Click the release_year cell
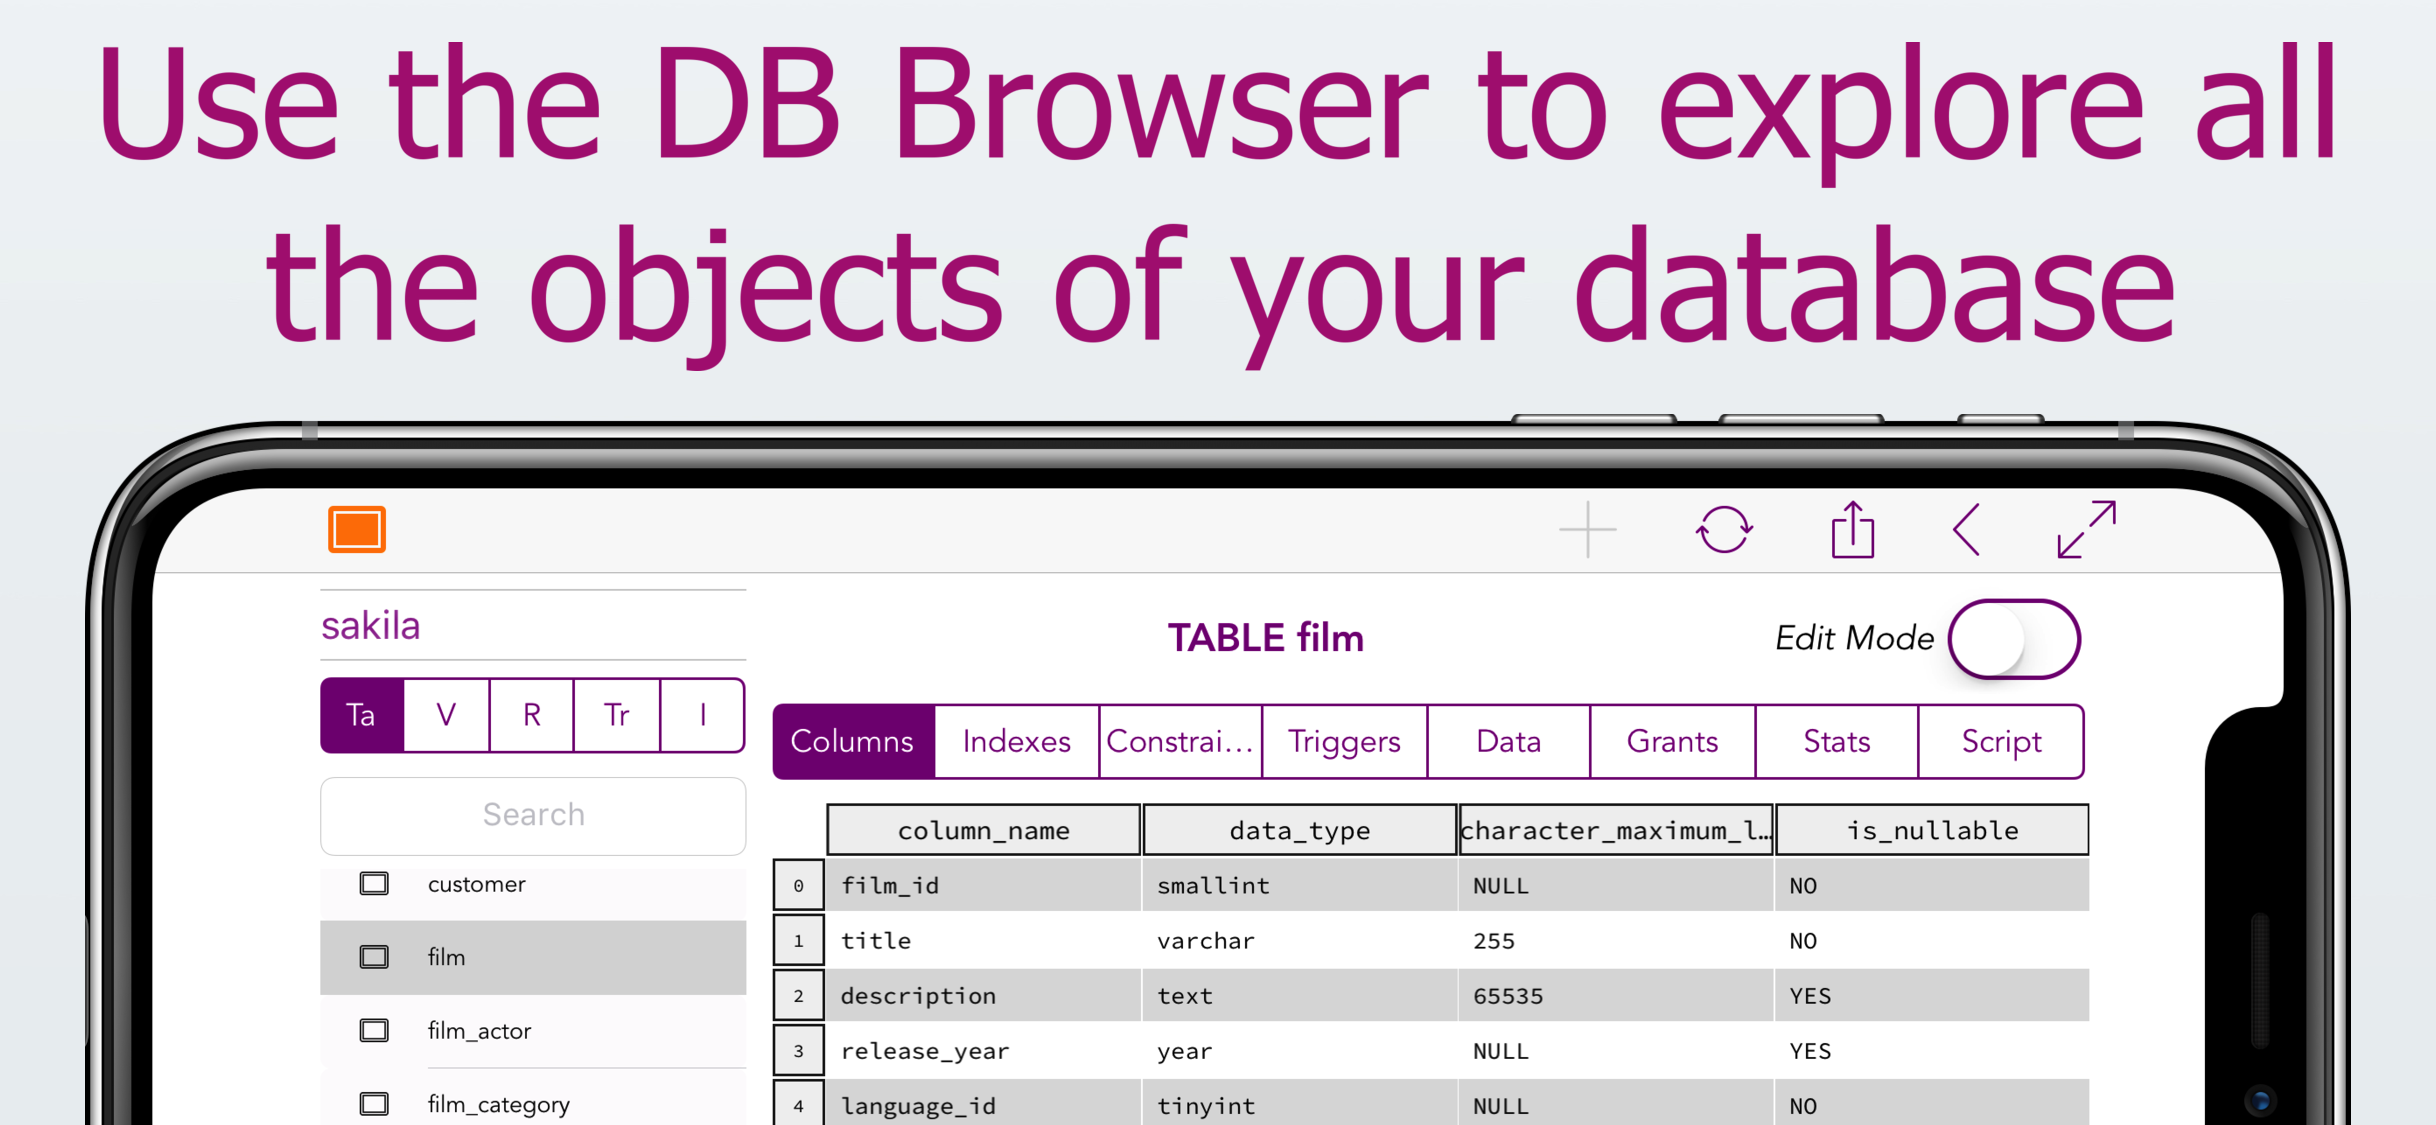Screen dimensions: 2436x1125 (x=984, y=1050)
